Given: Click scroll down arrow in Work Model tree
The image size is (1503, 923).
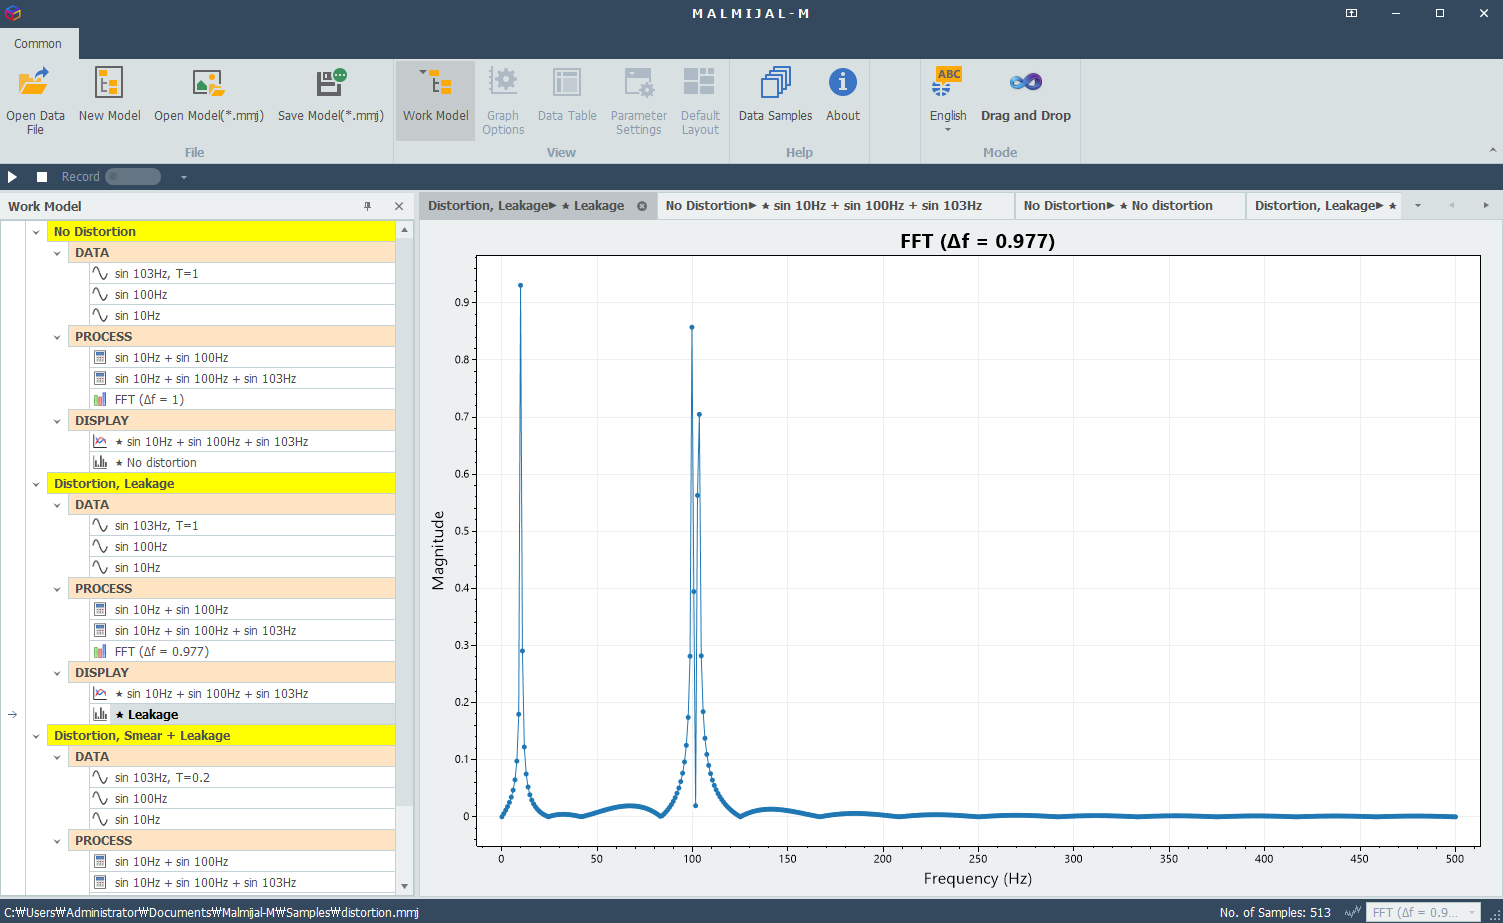Looking at the screenshot, I should [x=404, y=886].
